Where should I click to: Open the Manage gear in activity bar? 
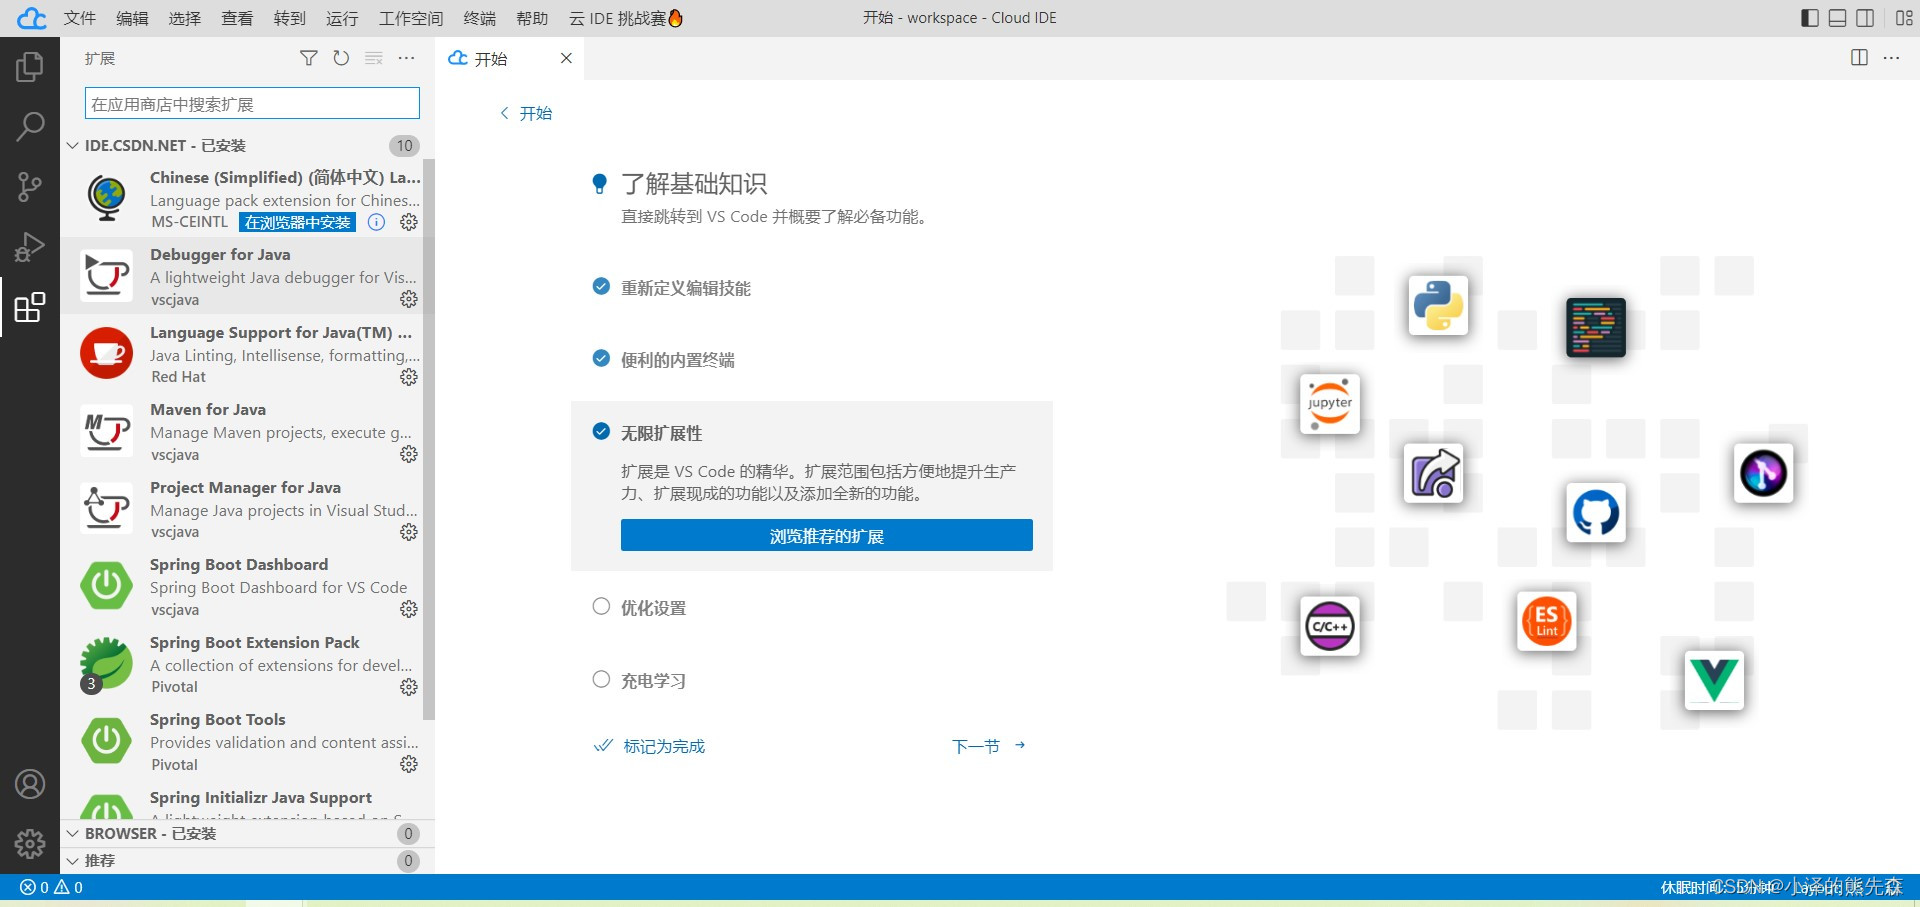click(x=30, y=844)
